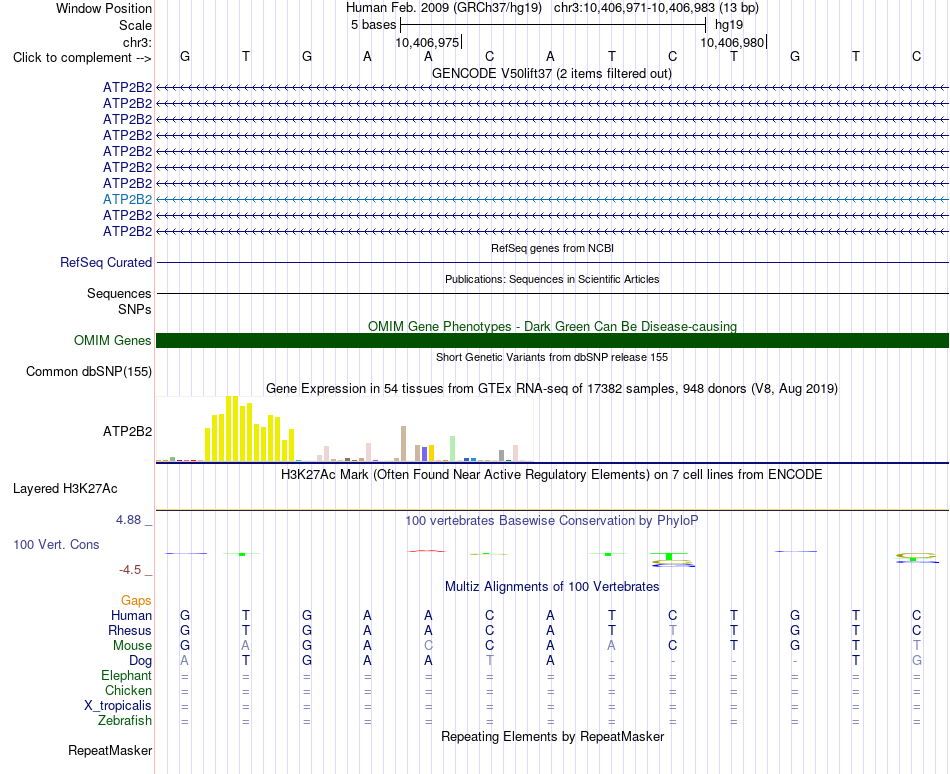Click the Scale label
The image size is (950, 774).
(136, 25)
